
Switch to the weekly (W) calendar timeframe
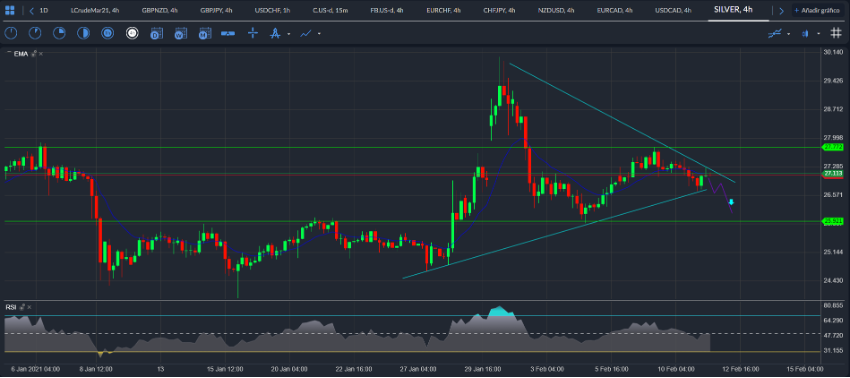pos(181,34)
